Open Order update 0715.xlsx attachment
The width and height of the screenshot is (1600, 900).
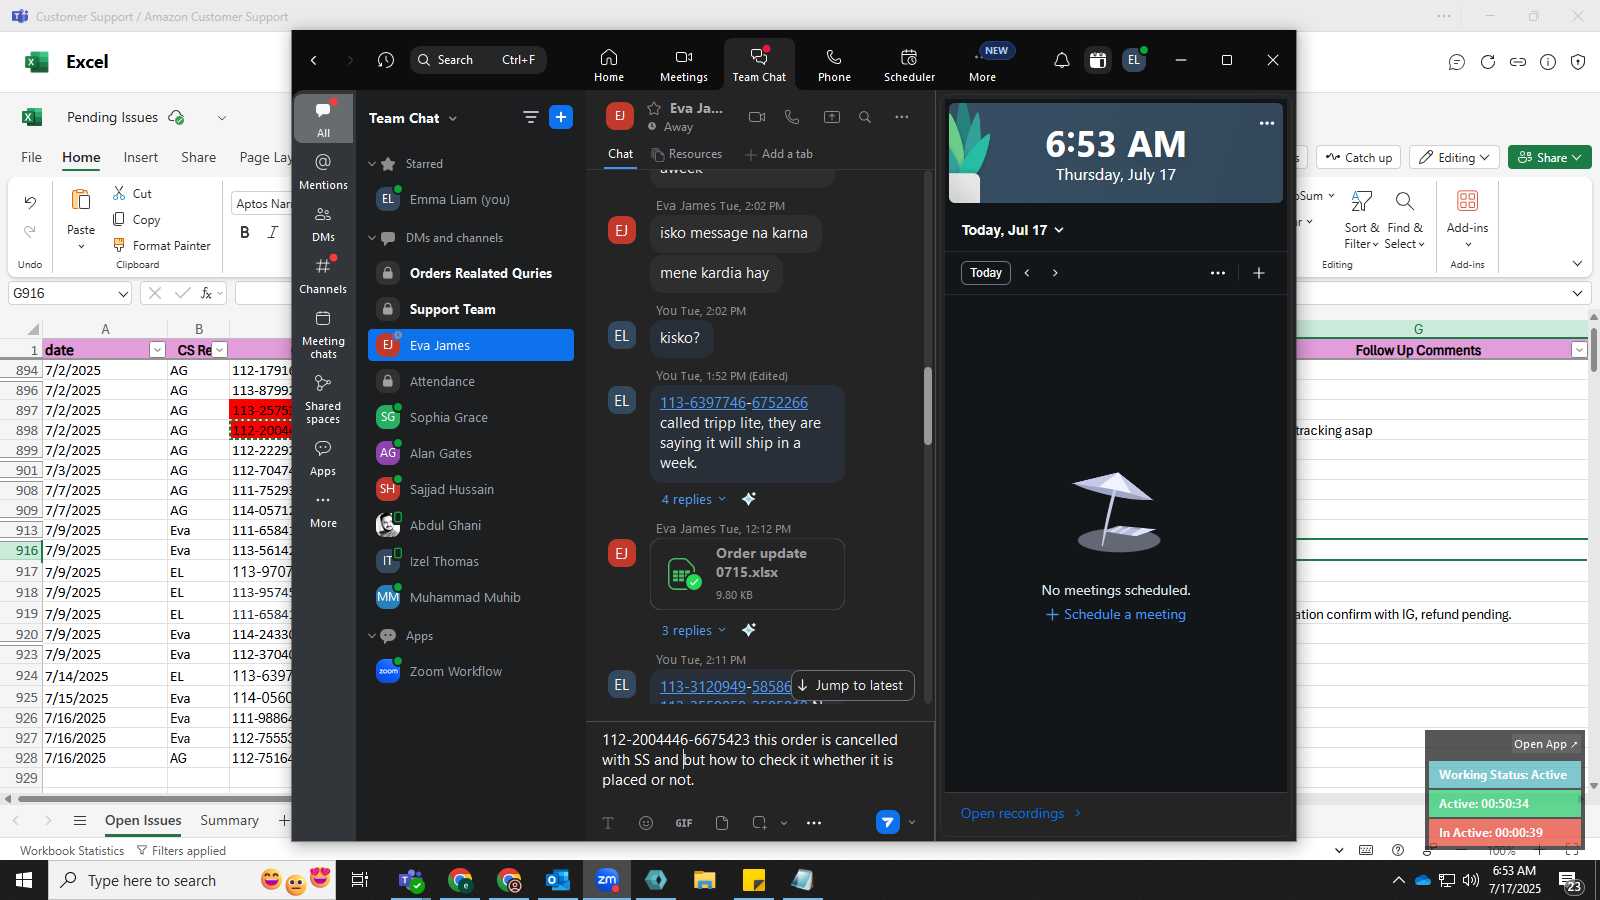(747, 574)
